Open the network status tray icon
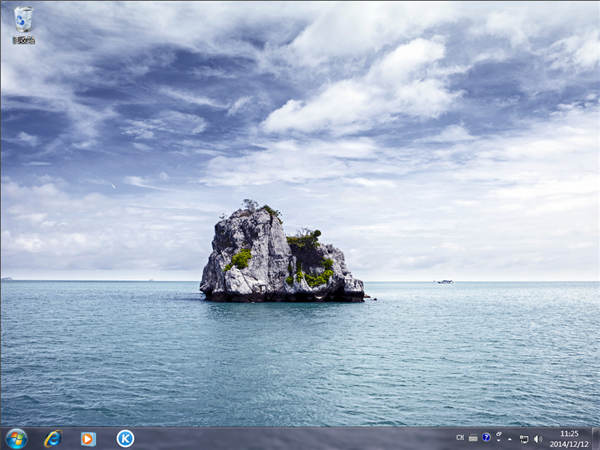The height and width of the screenshot is (450, 600). 524,439
